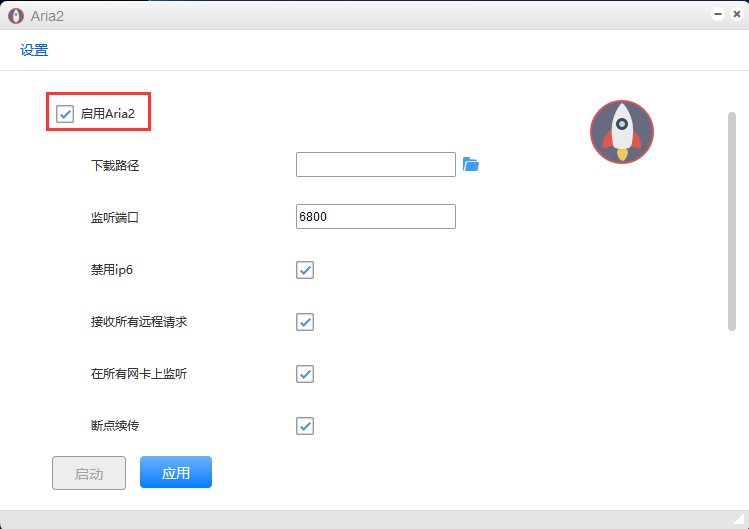Screen dimensions: 749x529
Task: Click the vertical scrollbar thumb
Action: (x=732, y=220)
